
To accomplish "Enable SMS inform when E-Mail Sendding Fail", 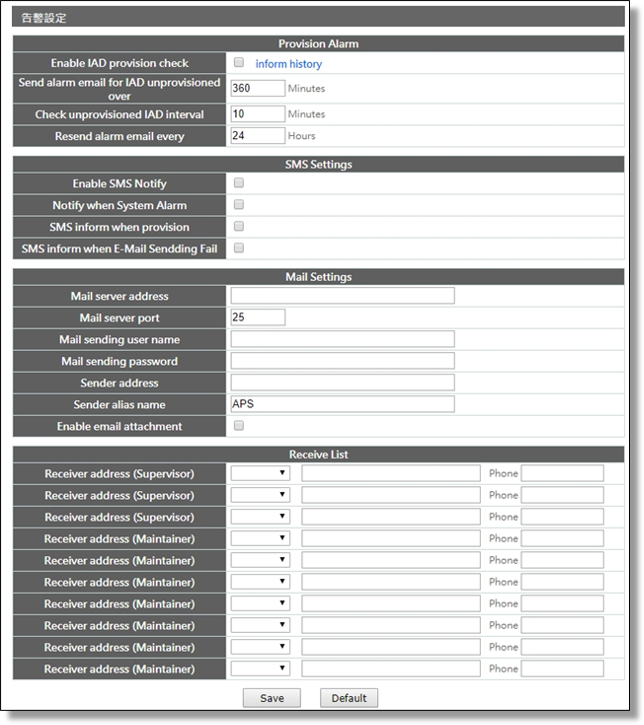I will (239, 248).
